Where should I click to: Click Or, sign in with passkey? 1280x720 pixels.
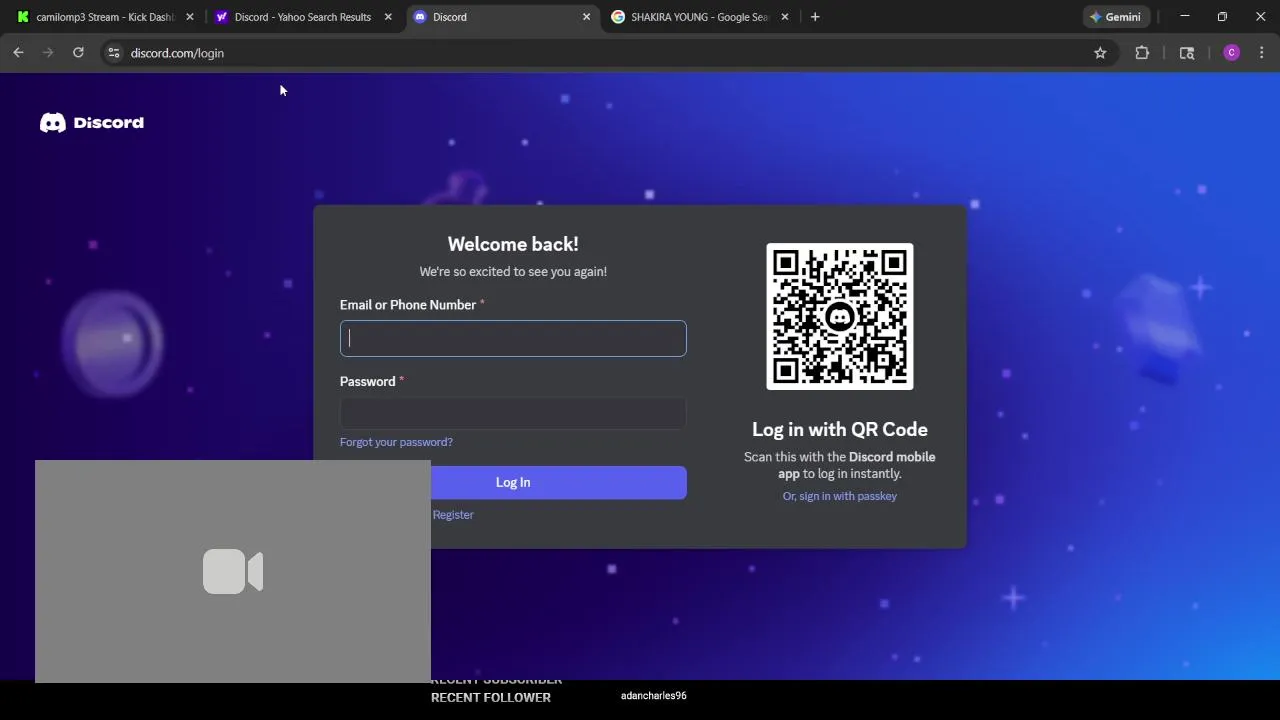coord(840,496)
